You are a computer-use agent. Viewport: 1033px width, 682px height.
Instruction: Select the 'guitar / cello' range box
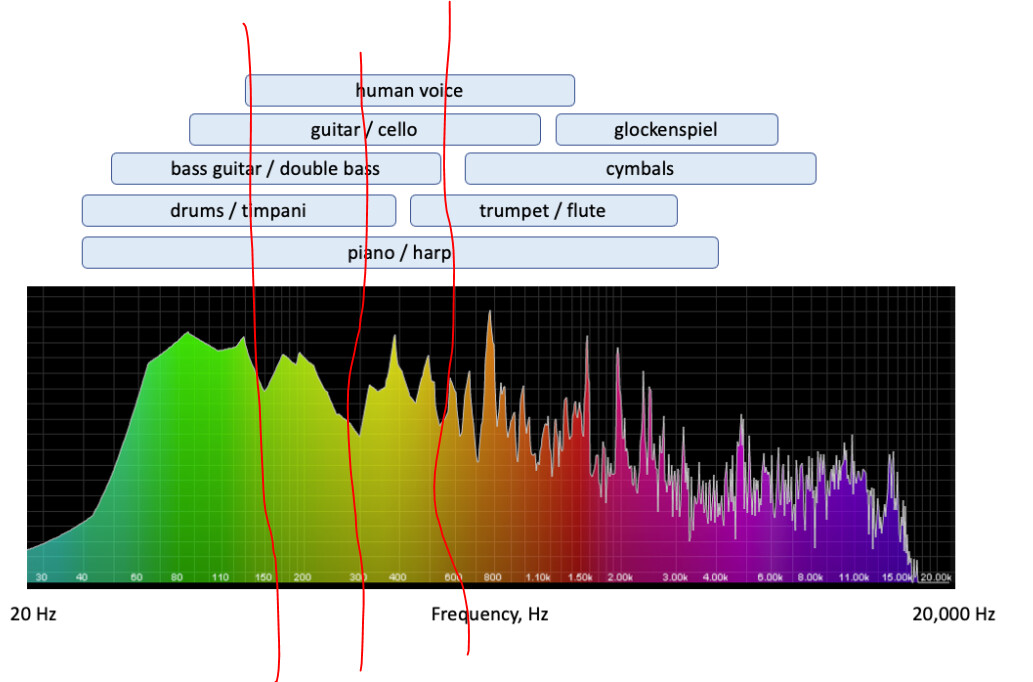(365, 129)
